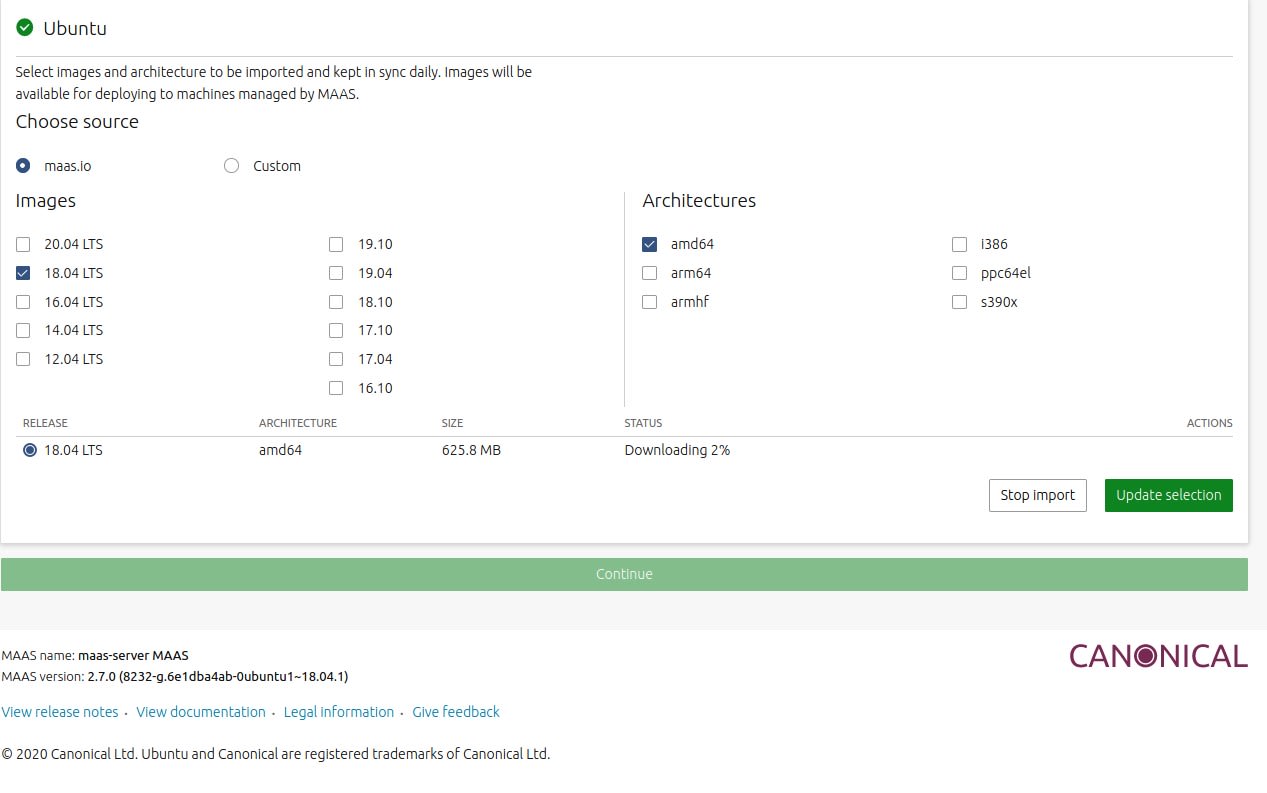This screenshot has height=793, width=1267.
Task: Uncheck the 18.04 LTS image checkbox
Action: tap(23, 273)
